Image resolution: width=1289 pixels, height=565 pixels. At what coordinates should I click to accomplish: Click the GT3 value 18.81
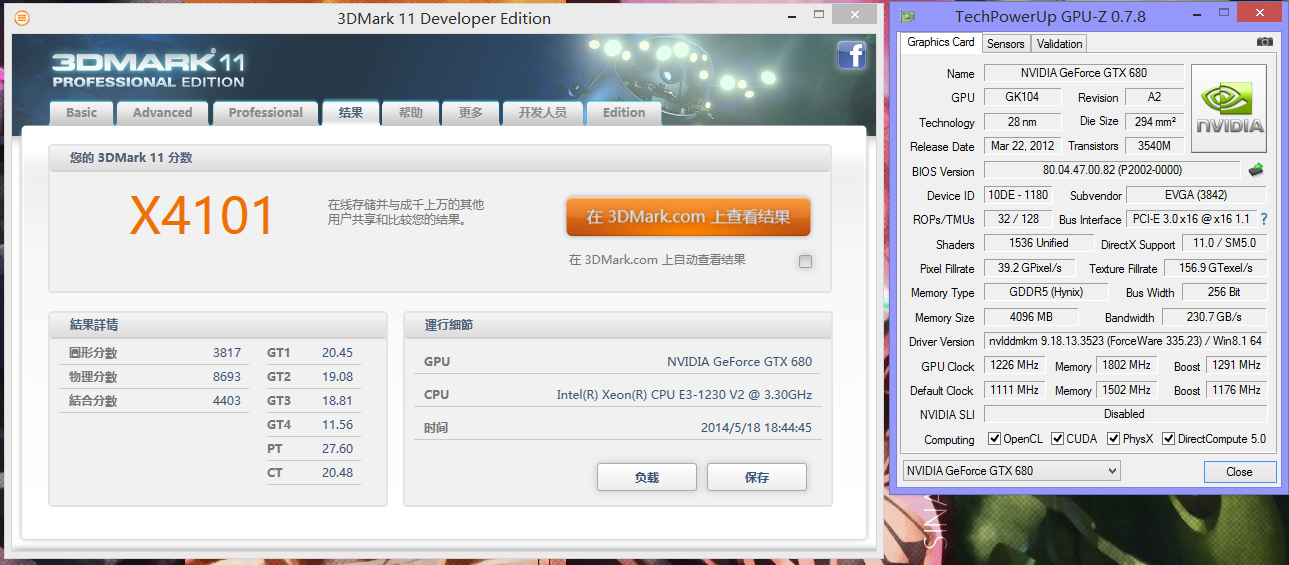click(337, 401)
